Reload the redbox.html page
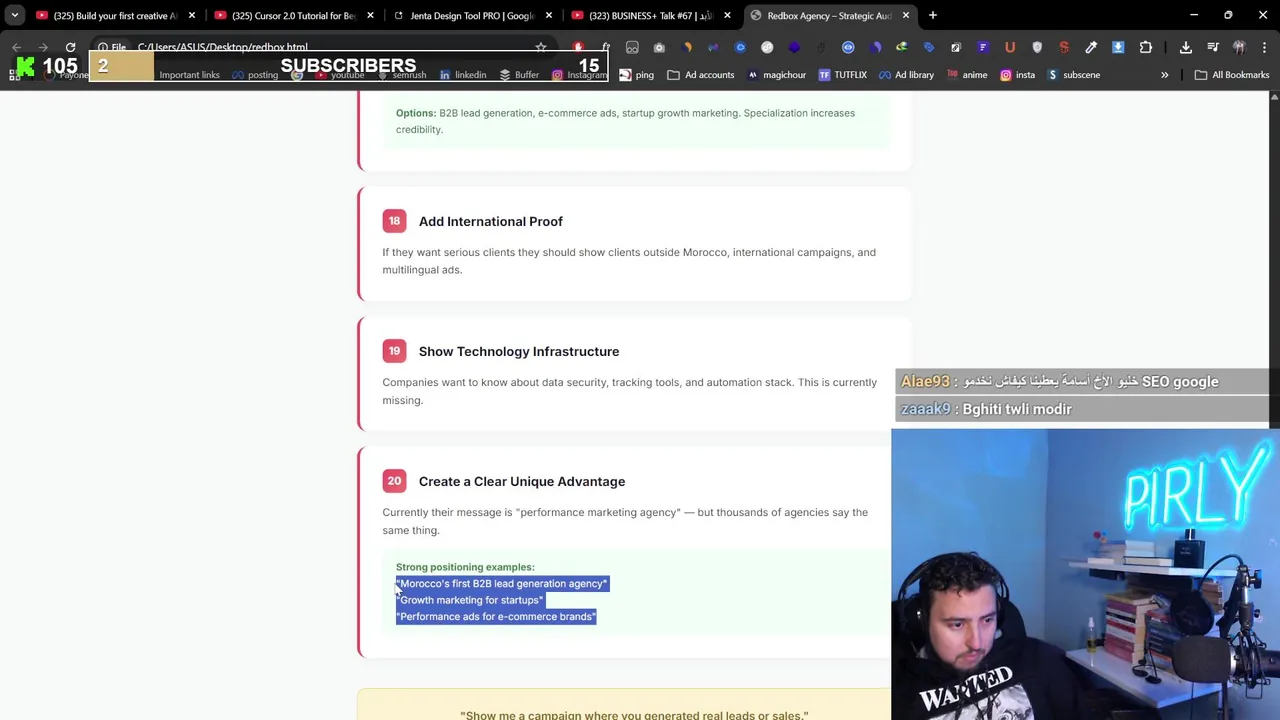Screen dimensions: 1280x720 [70, 47]
